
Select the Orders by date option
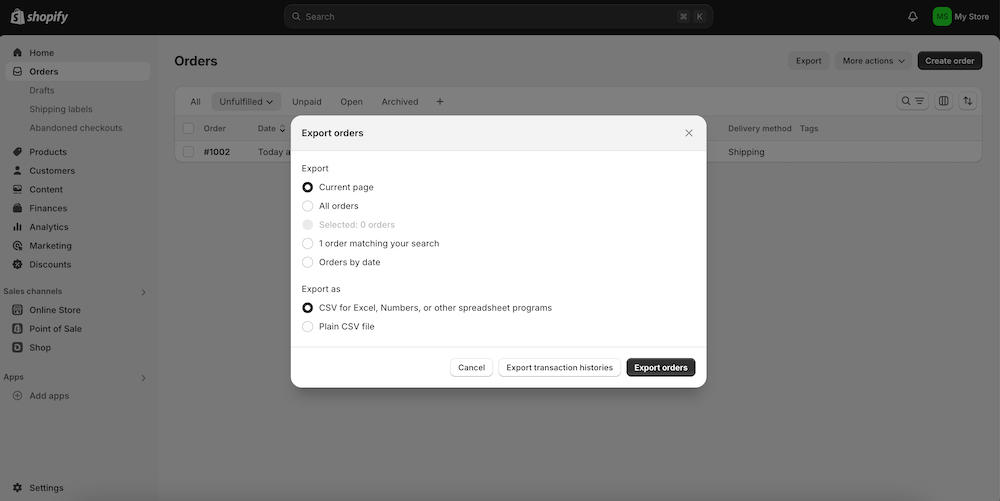point(307,262)
